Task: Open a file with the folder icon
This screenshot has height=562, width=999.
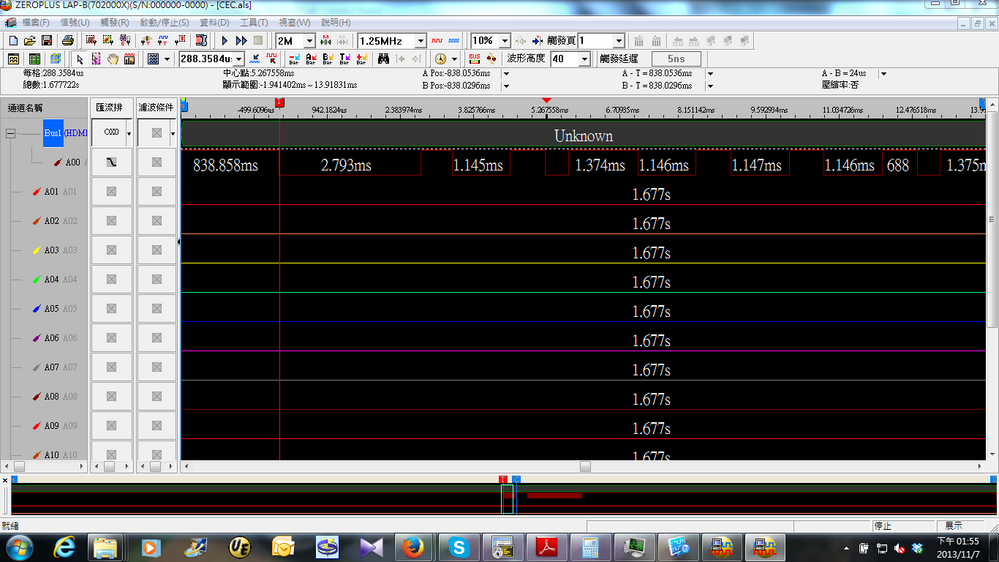Action: [30, 41]
